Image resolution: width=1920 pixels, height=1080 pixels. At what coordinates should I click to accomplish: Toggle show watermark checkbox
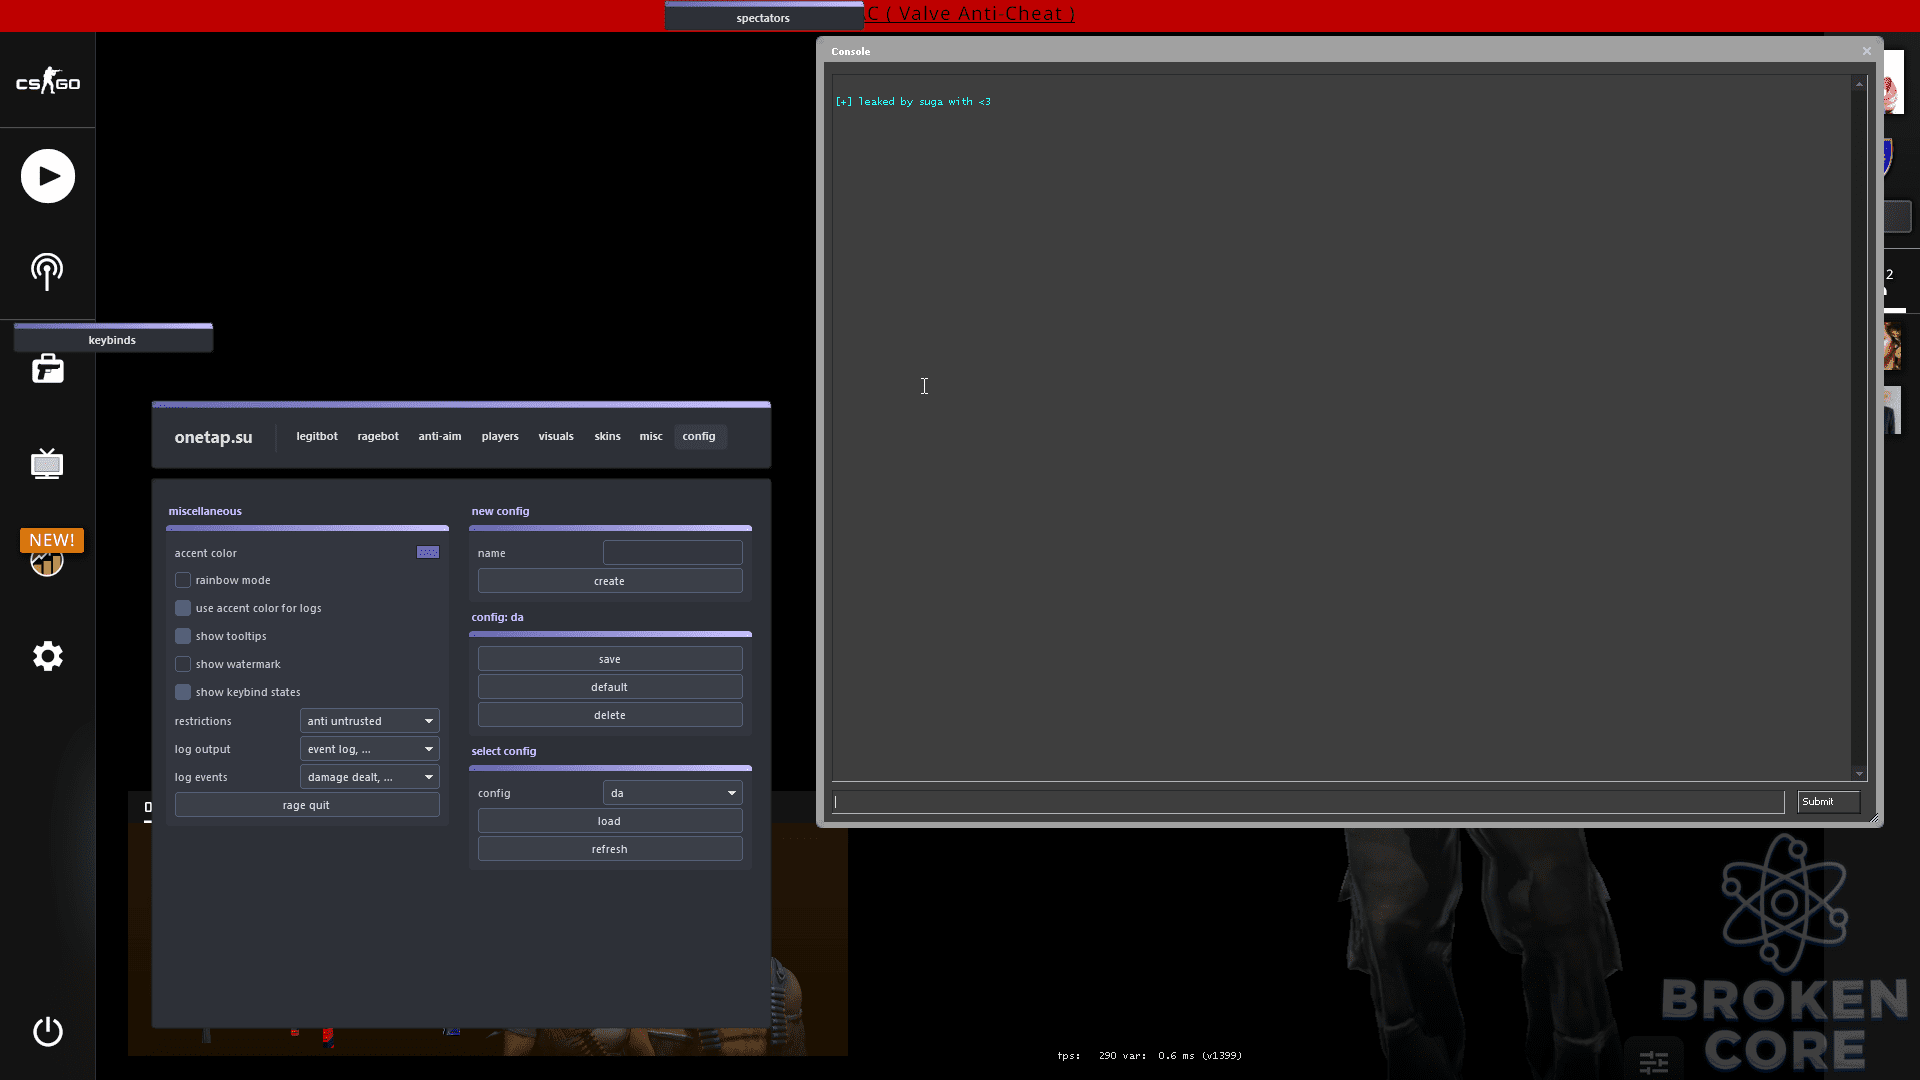pos(183,664)
